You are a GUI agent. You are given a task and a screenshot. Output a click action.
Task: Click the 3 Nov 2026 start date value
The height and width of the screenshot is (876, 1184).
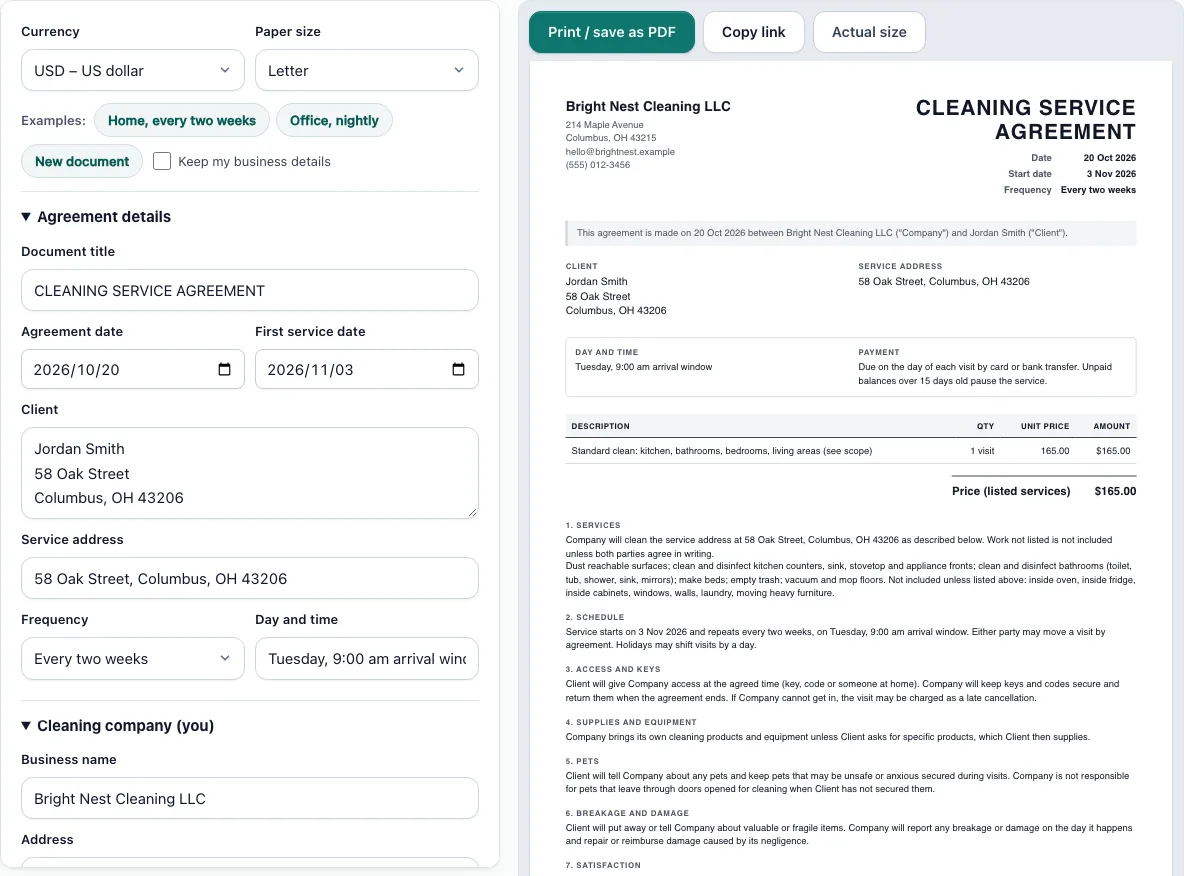1111,174
